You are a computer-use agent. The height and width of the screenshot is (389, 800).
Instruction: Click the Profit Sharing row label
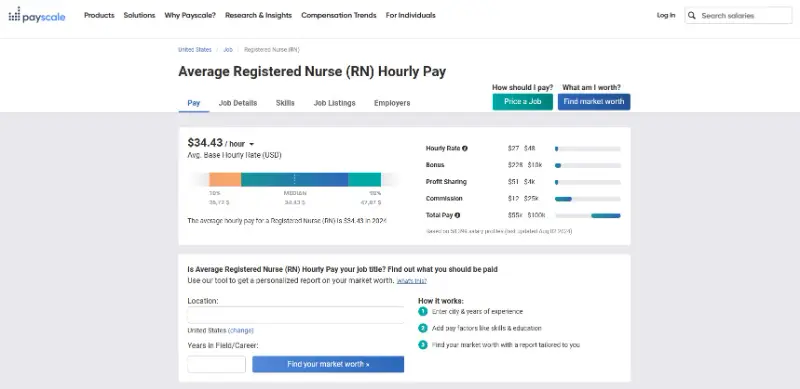(x=446, y=182)
